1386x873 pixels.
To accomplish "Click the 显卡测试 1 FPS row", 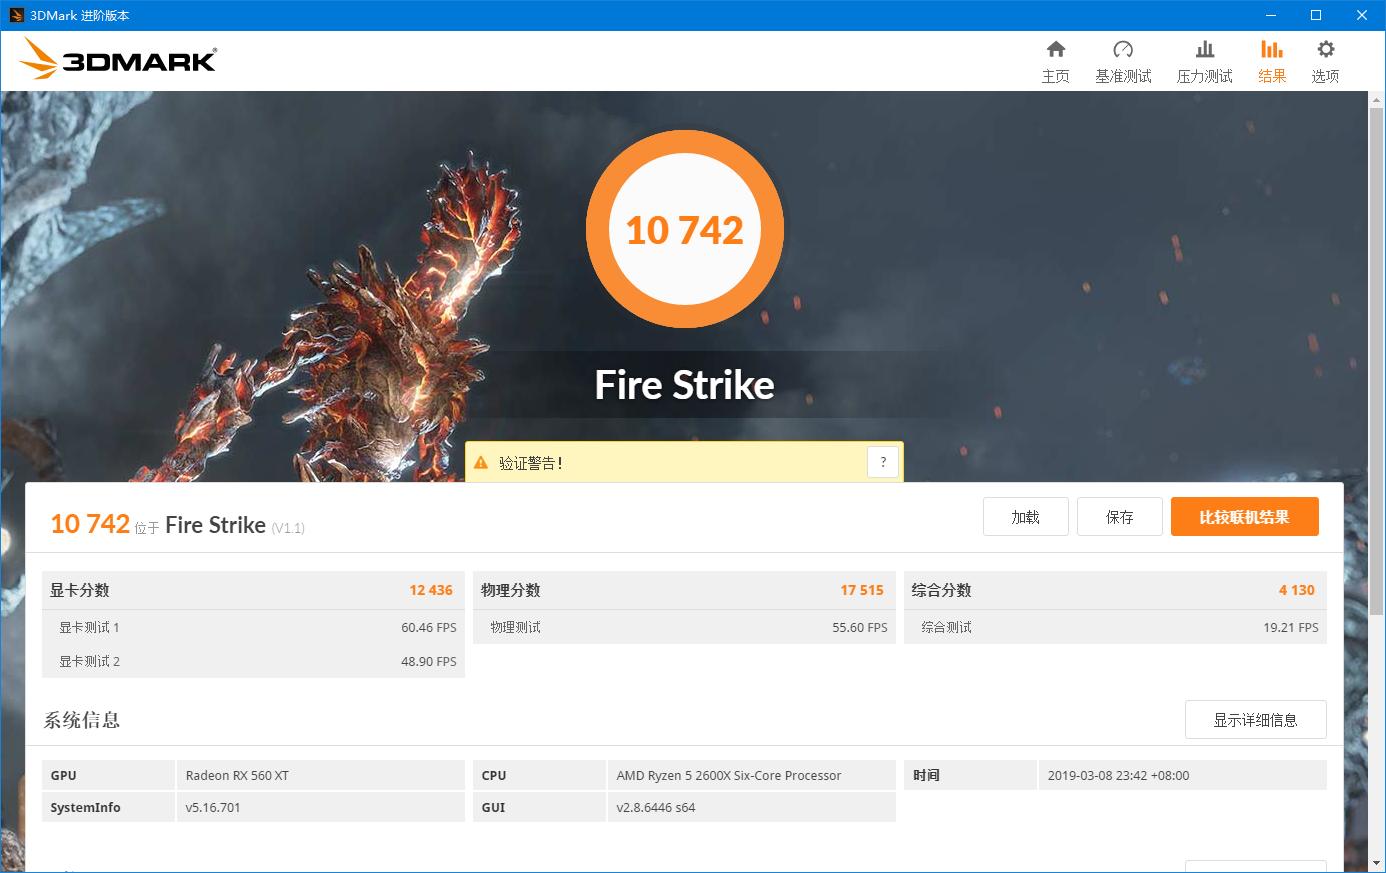I will [253, 628].
